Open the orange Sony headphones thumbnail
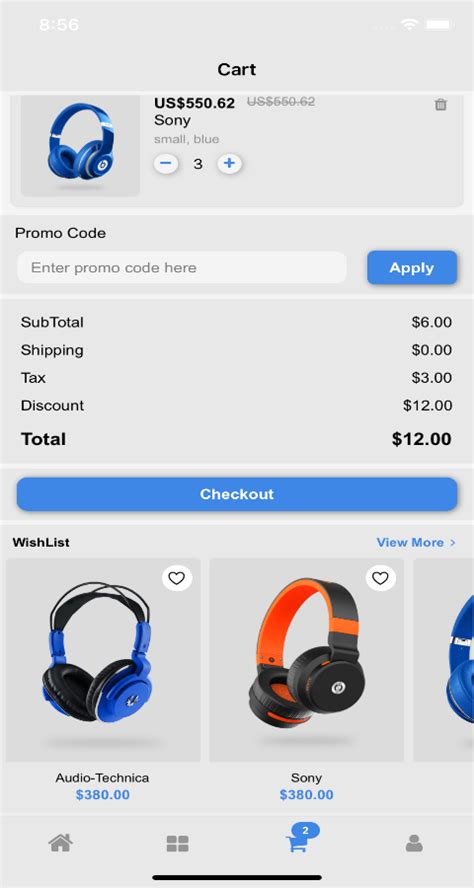Screen dimensions: 474x888 click(x=306, y=660)
